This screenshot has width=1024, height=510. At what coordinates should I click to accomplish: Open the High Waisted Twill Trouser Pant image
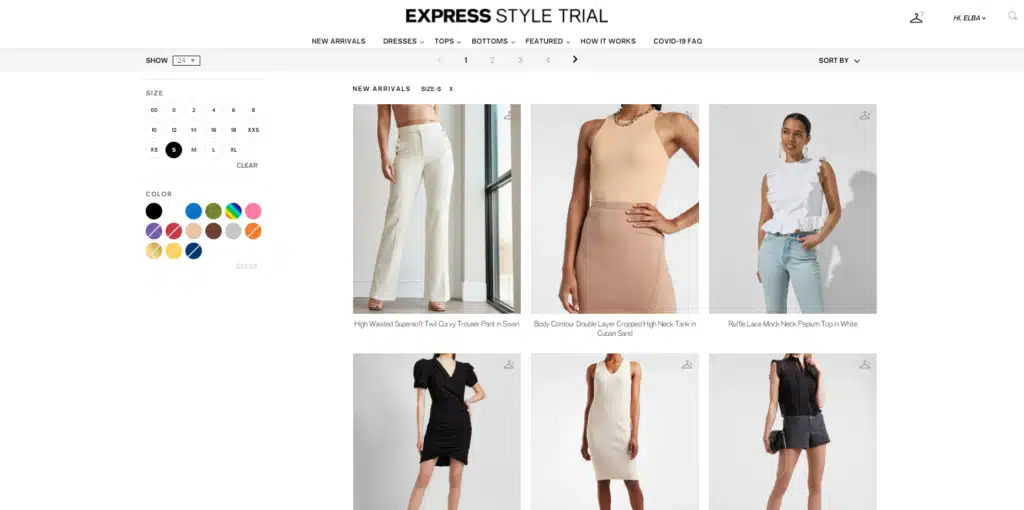[x=437, y=209]
